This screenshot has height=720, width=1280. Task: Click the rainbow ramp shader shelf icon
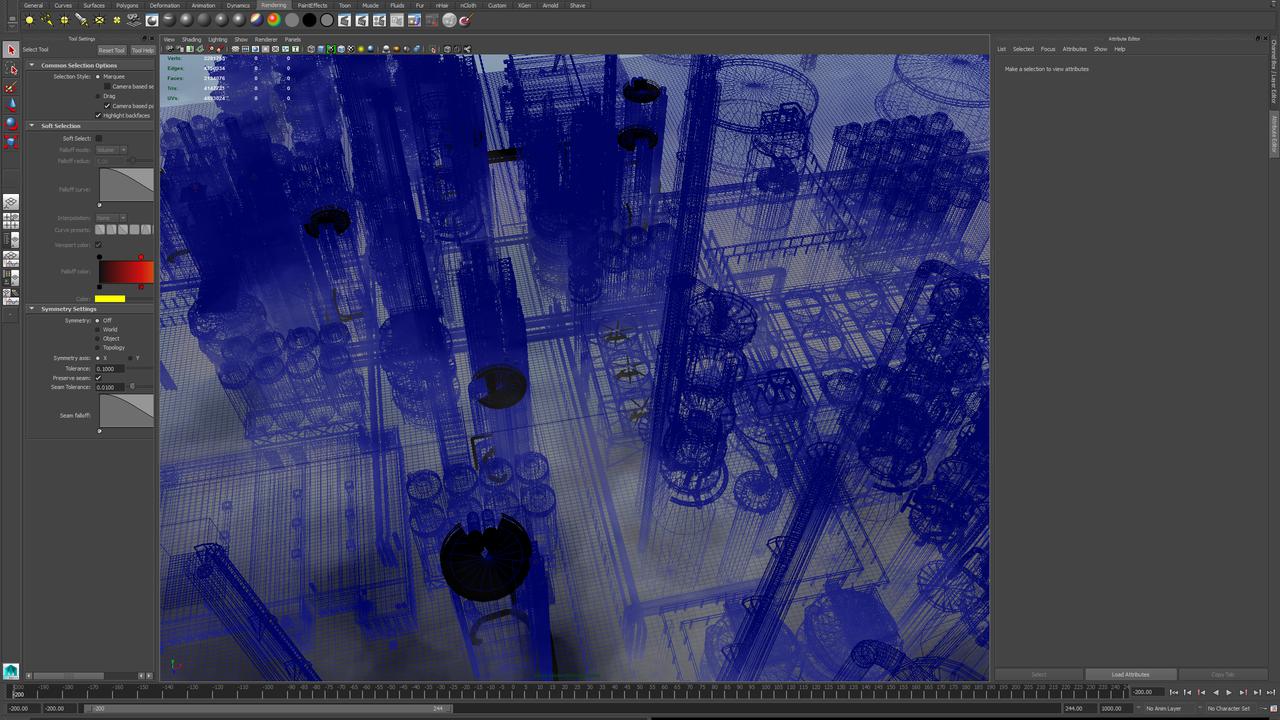pos(256,20)
